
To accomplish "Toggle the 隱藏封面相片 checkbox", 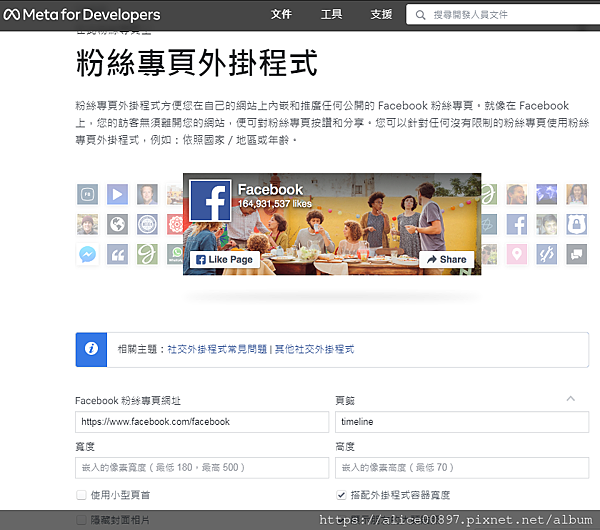I will [x=81, y=520].
